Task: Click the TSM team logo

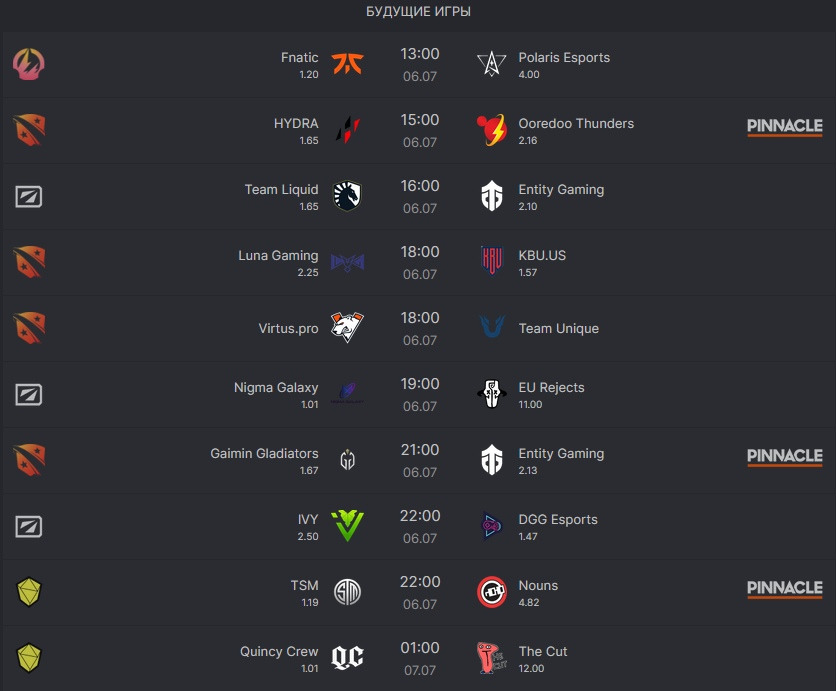Action: 347,592
